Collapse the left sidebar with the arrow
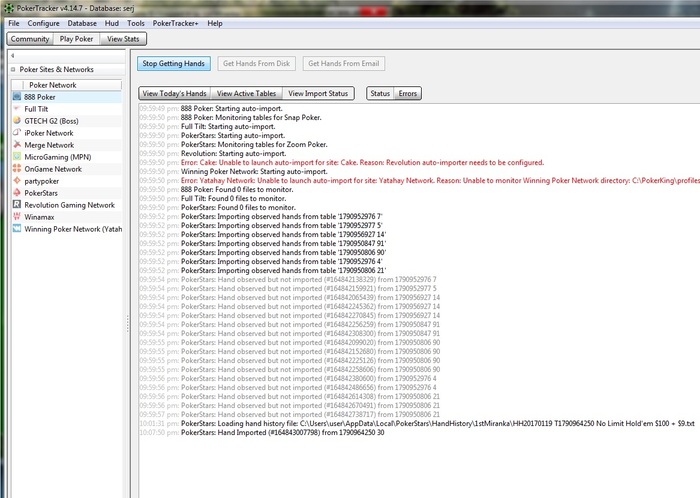Screen dimensions: 700x498 coord(12,56)
